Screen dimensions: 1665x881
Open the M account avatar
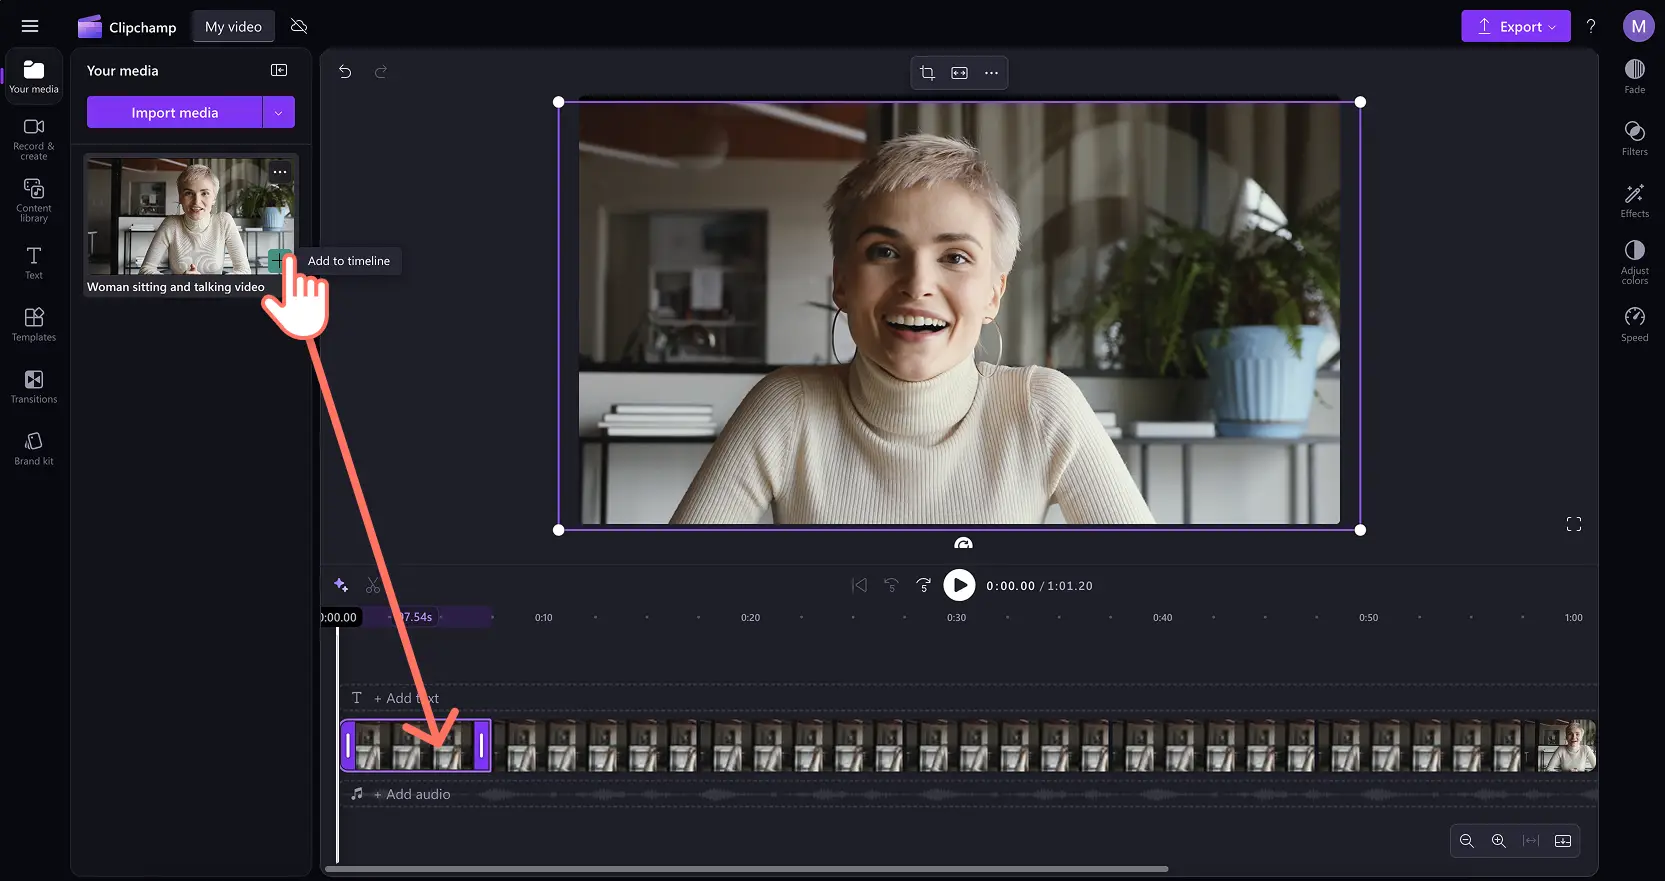click(x=1638, y=27)
